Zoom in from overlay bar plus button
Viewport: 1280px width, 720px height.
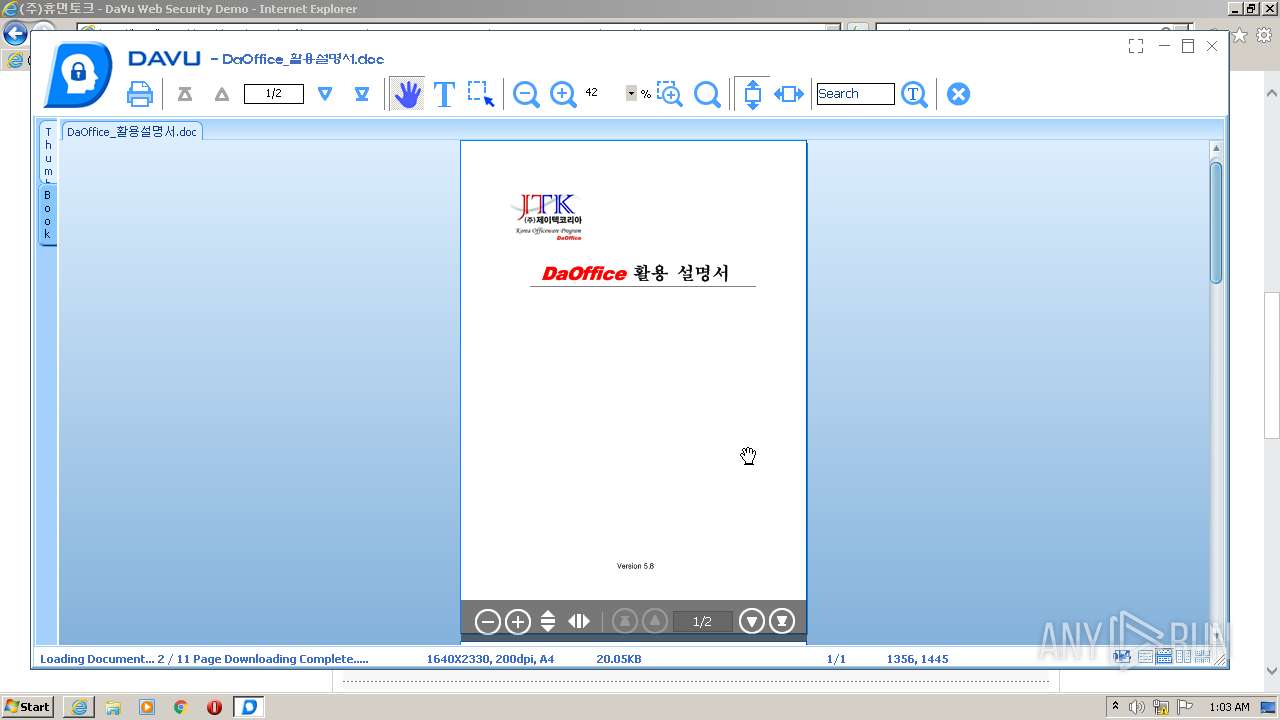[517, 622]
